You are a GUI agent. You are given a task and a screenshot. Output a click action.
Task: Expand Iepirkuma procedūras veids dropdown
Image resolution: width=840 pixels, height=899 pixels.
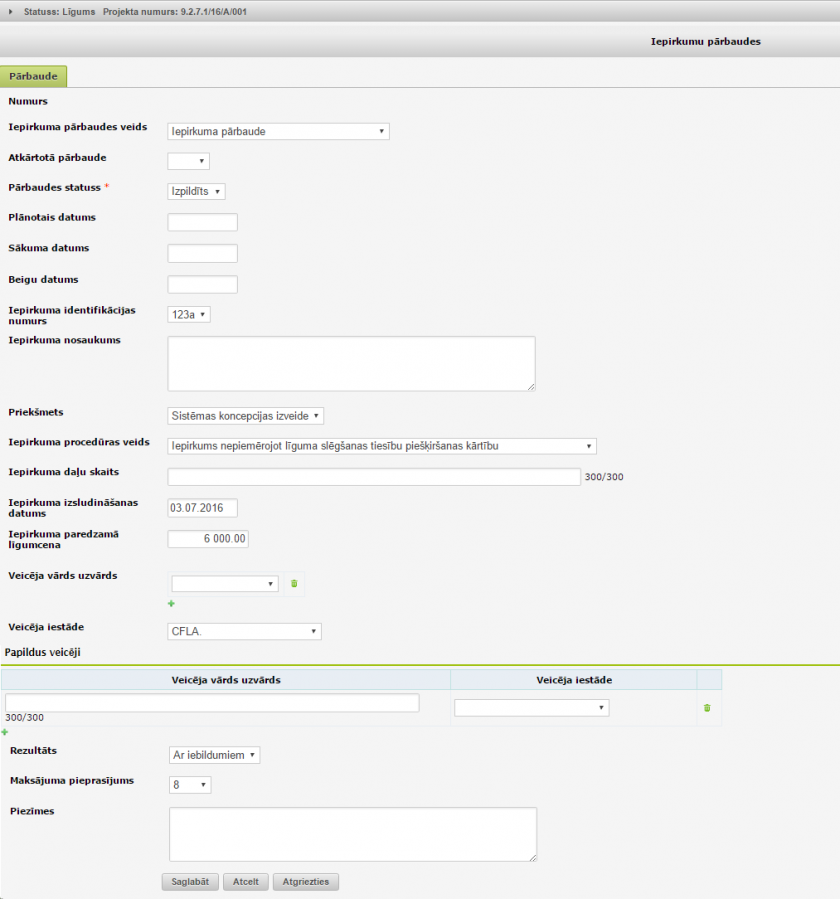[x=382, y=446]
